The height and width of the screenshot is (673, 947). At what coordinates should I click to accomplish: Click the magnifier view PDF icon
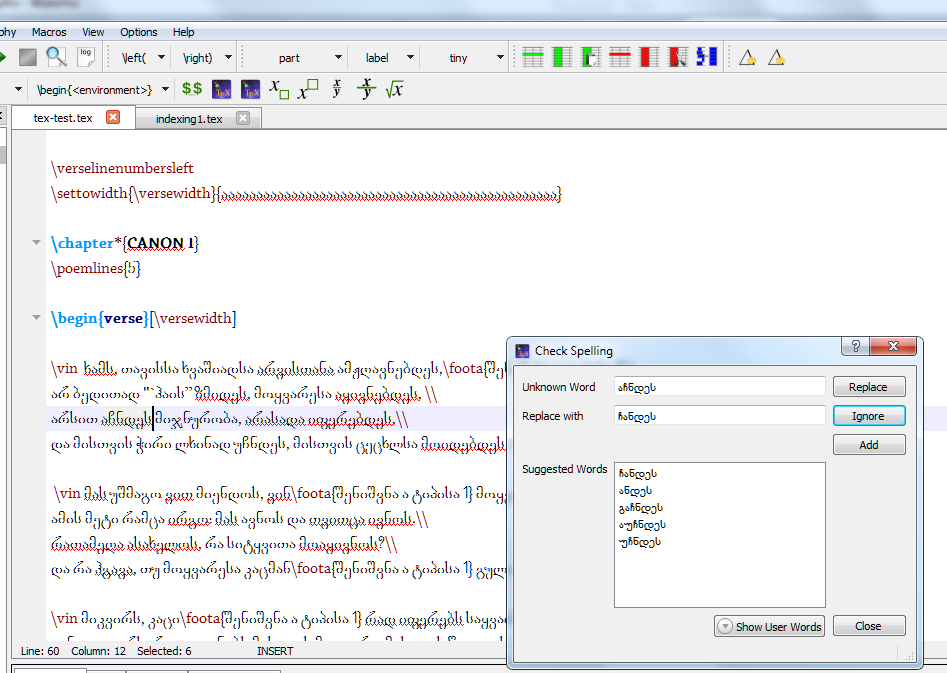[56, 57]
